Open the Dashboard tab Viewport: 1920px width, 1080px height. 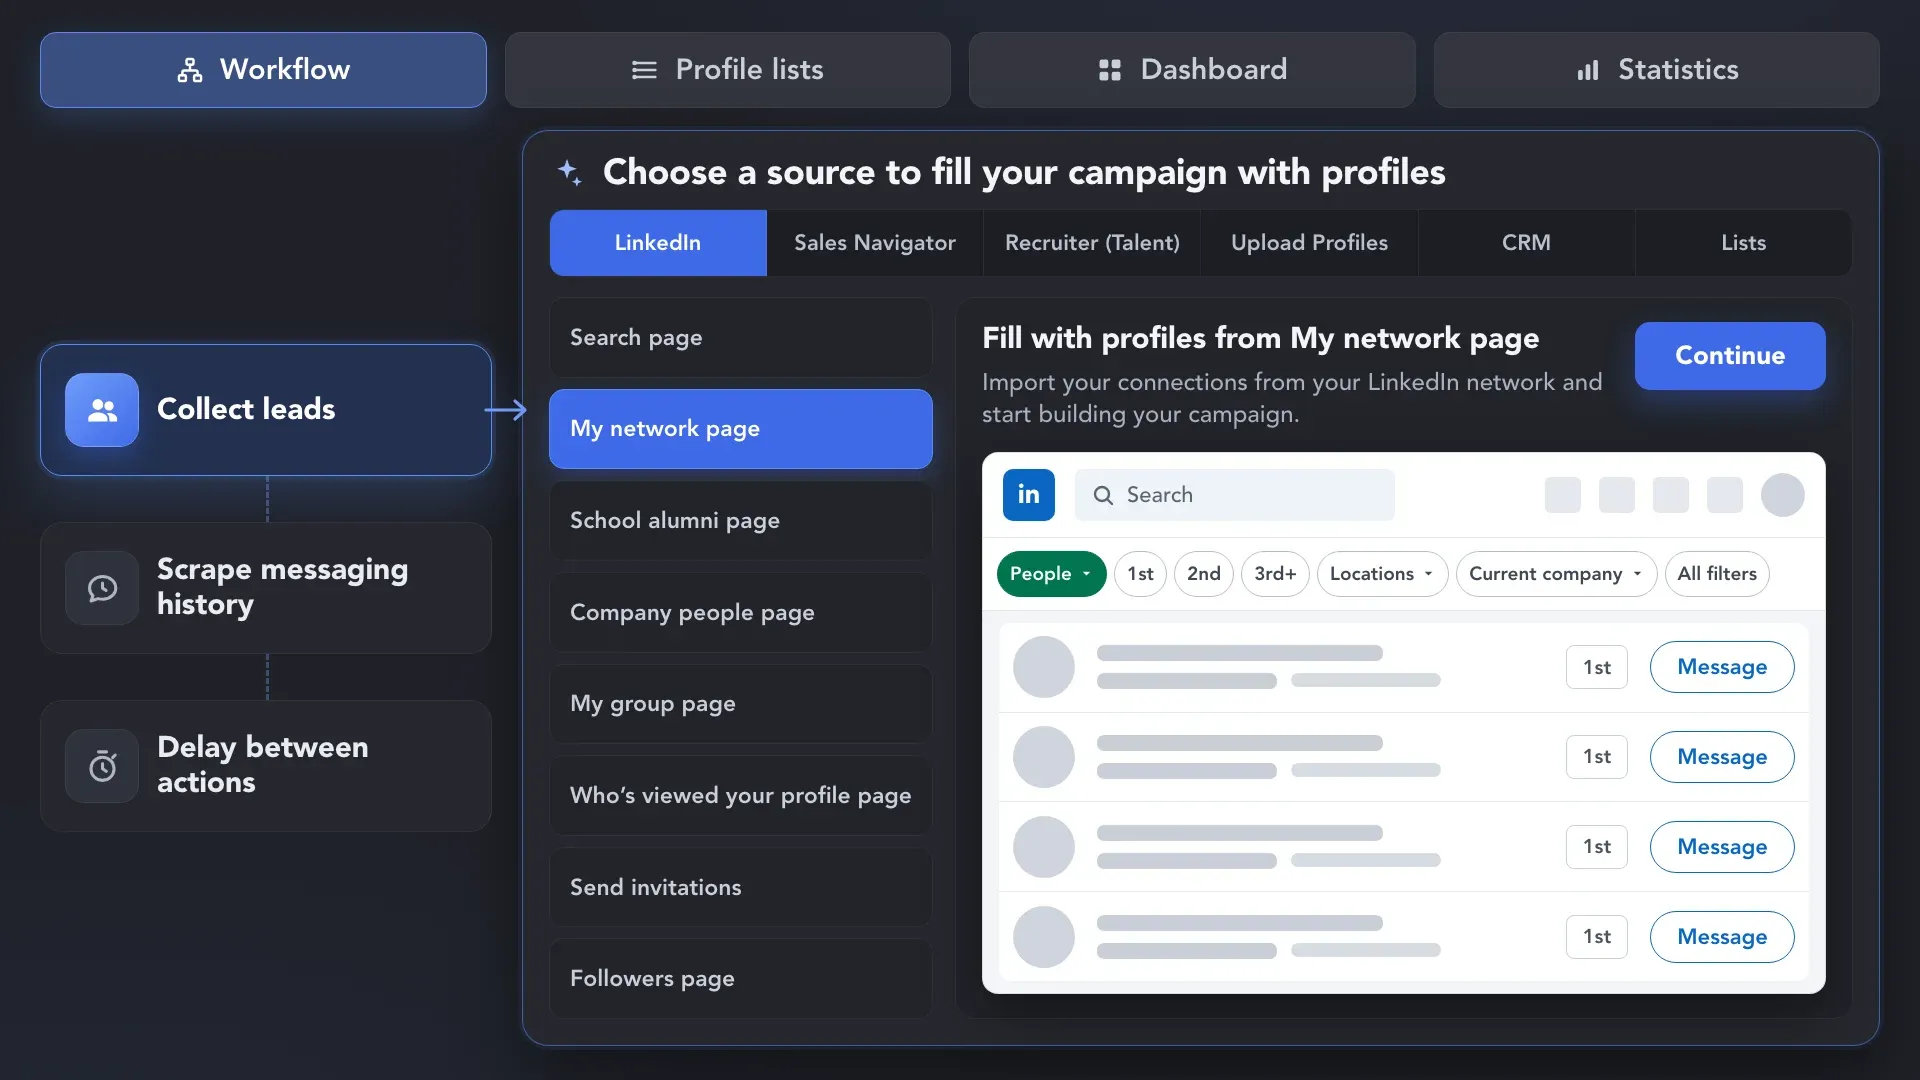(1192, 70)
